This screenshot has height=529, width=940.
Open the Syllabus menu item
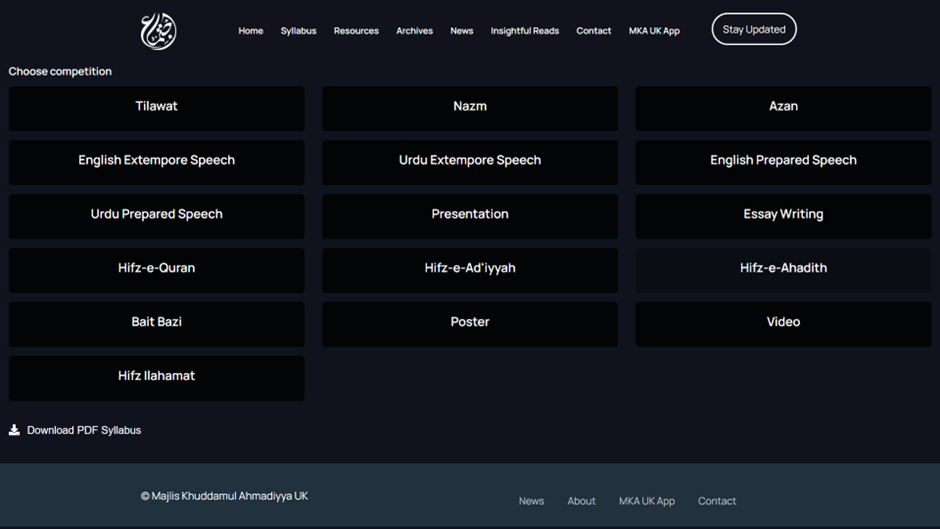pyautogui.click(x=298, y=31)
